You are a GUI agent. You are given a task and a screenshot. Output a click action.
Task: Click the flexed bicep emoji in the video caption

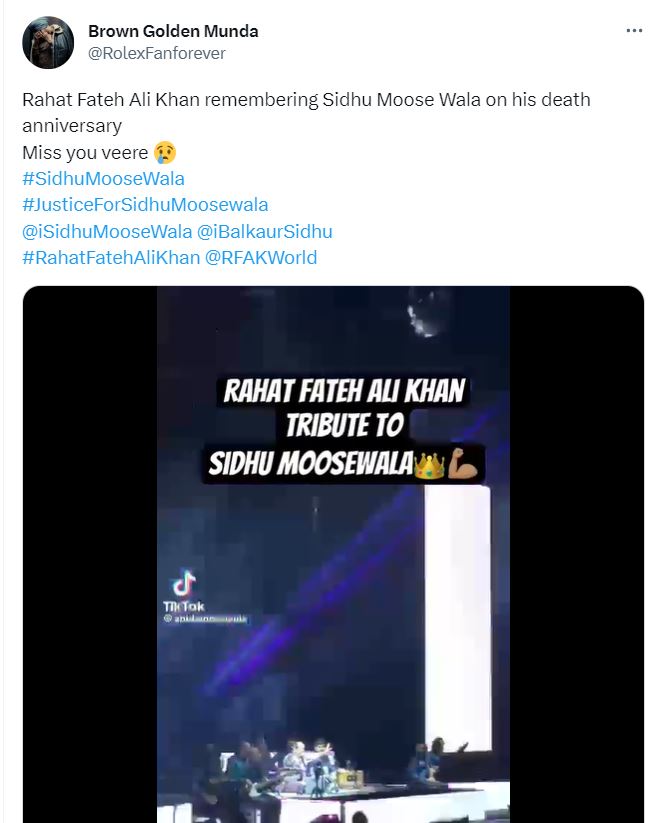pyautogui.click(x=465, y=466)
